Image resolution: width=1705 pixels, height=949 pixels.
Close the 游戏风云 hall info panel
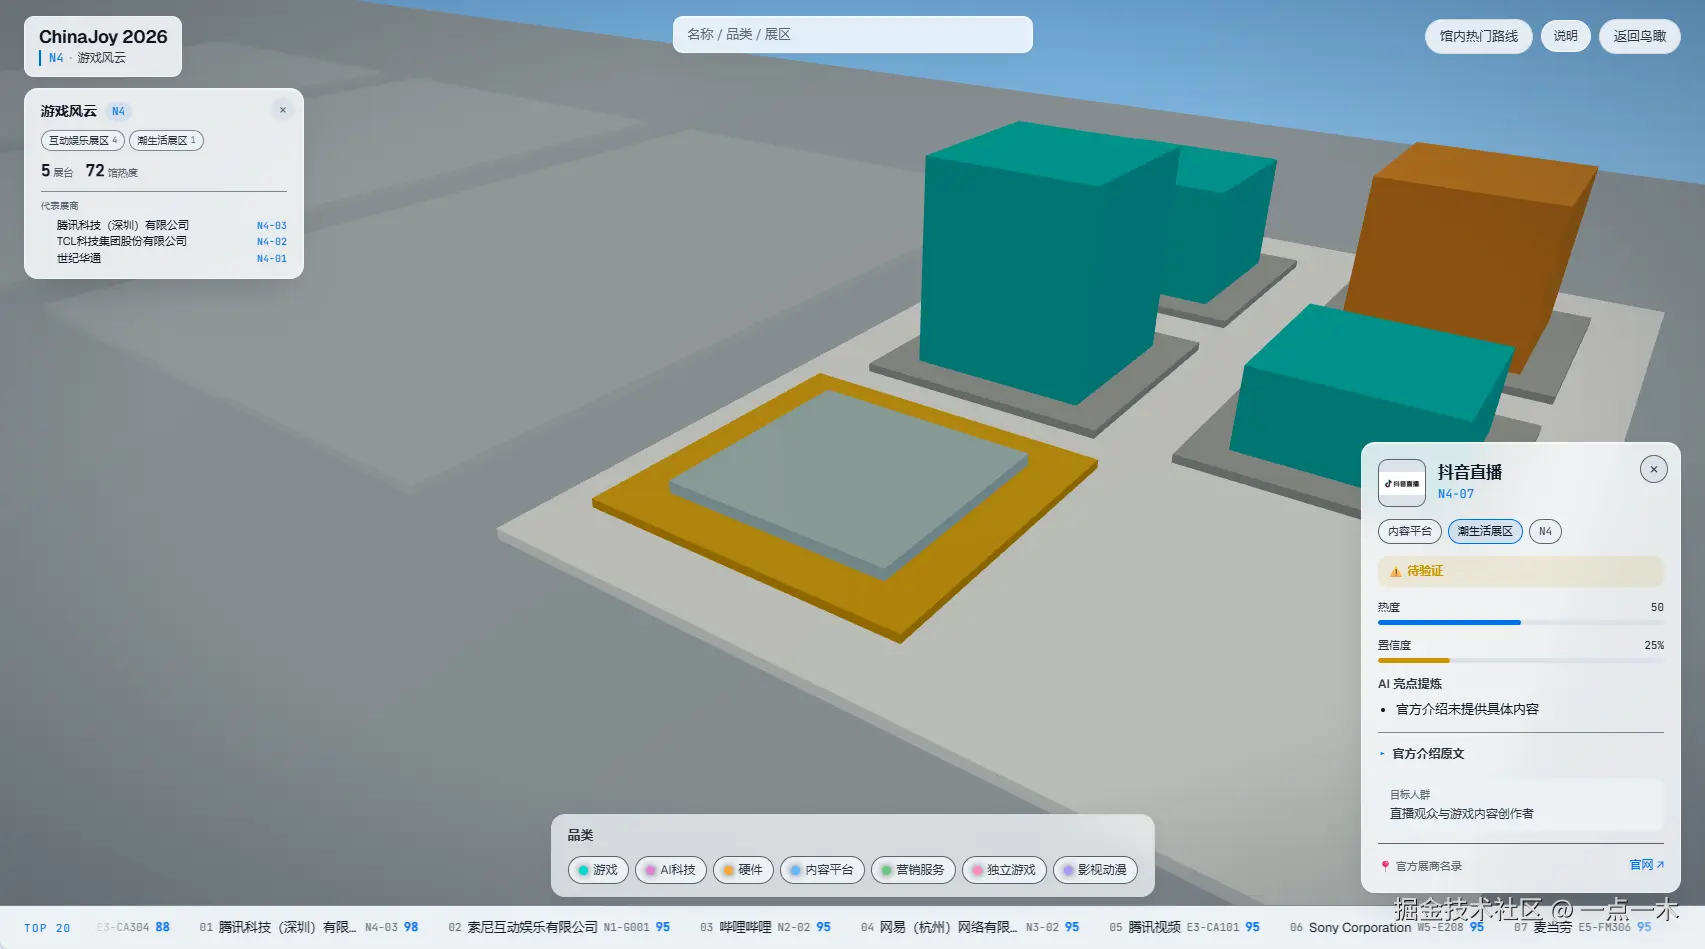(x=283, y=110)
